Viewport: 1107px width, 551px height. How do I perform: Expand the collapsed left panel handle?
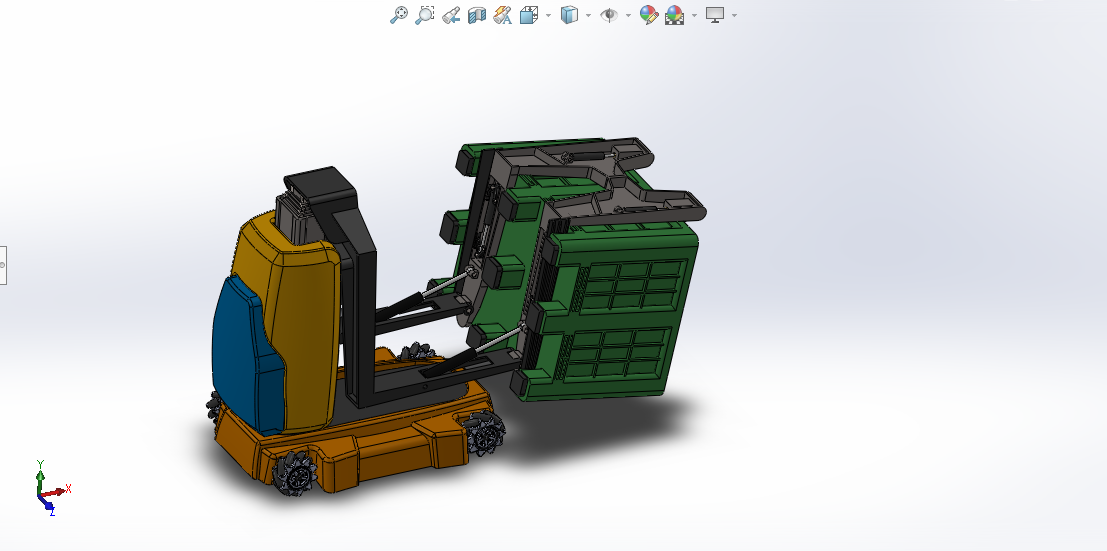pyautogui.click(x=3, y=265)
